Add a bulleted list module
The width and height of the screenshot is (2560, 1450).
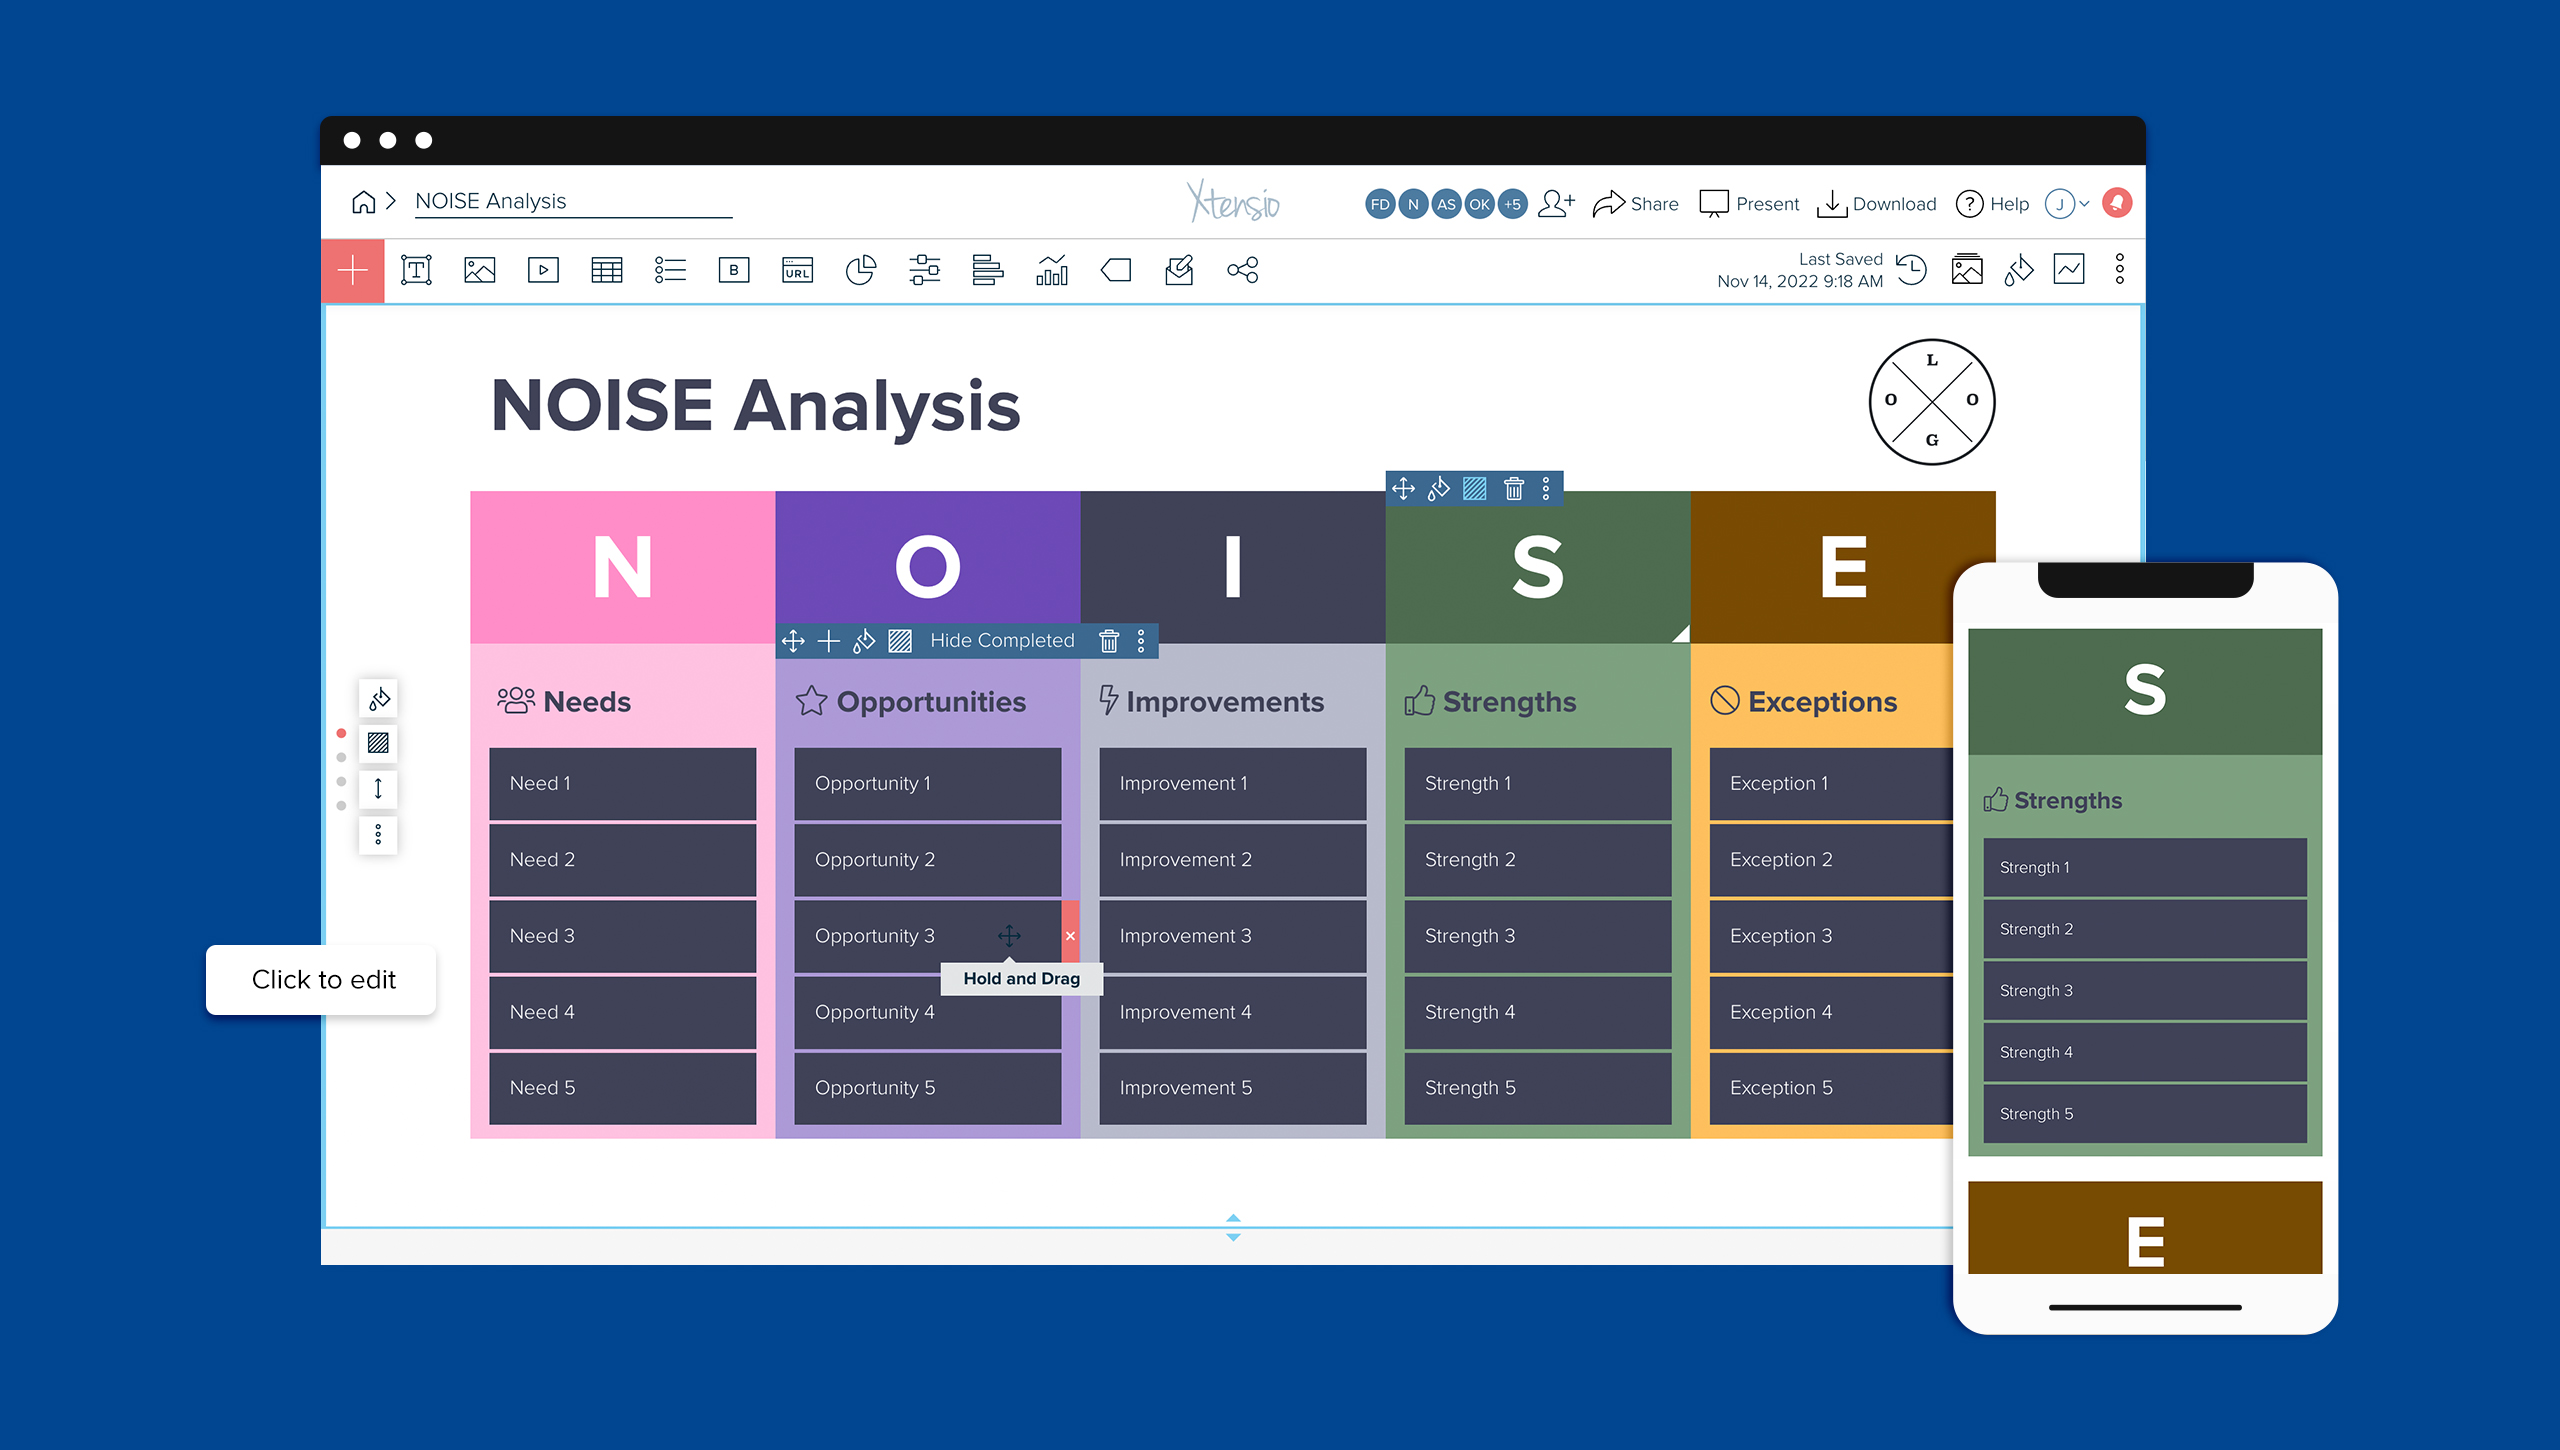[x=670, y=270]
